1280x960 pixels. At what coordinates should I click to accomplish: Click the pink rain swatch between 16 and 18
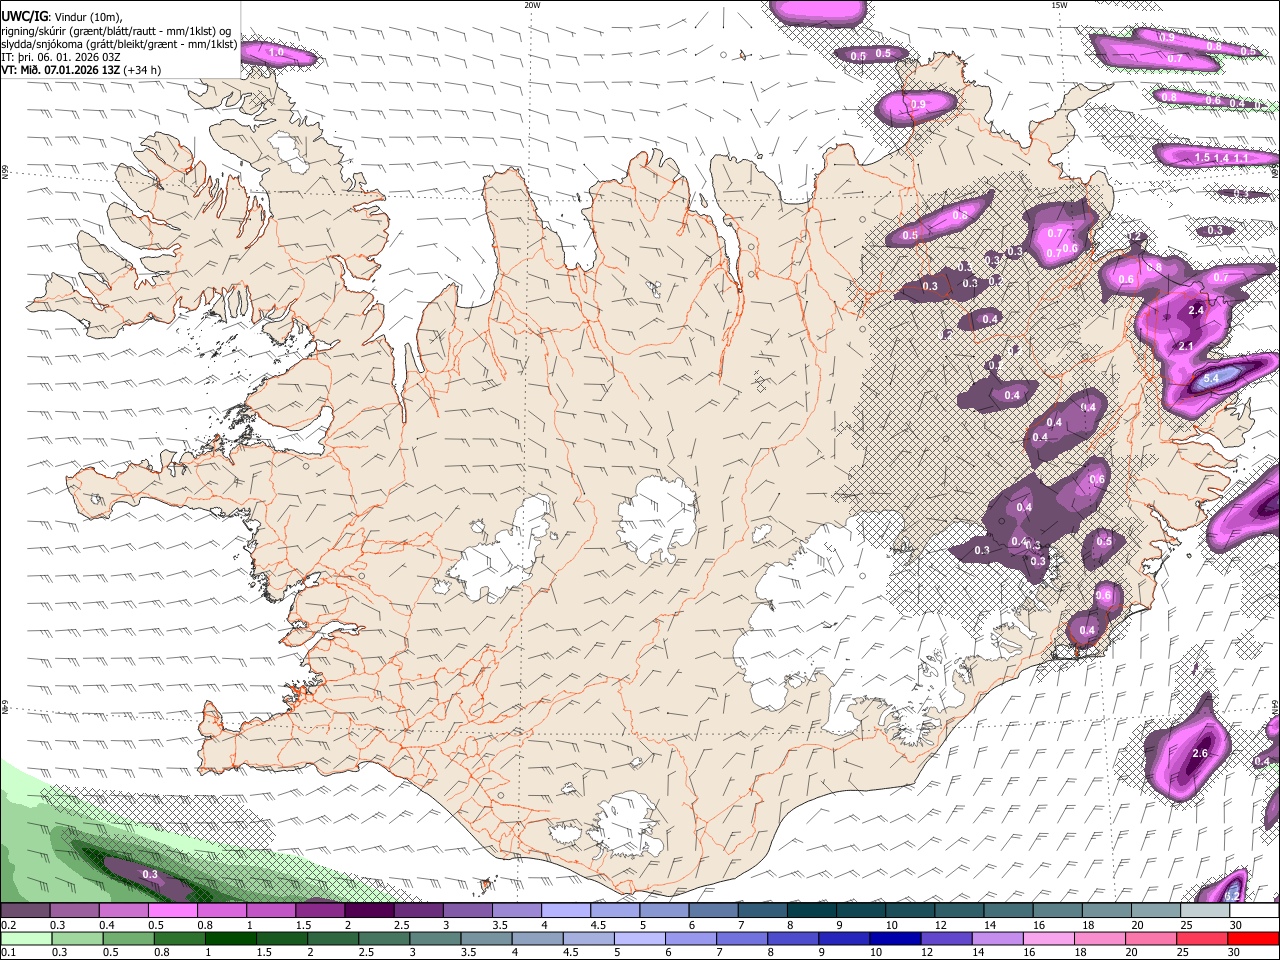pos(1048,938)
